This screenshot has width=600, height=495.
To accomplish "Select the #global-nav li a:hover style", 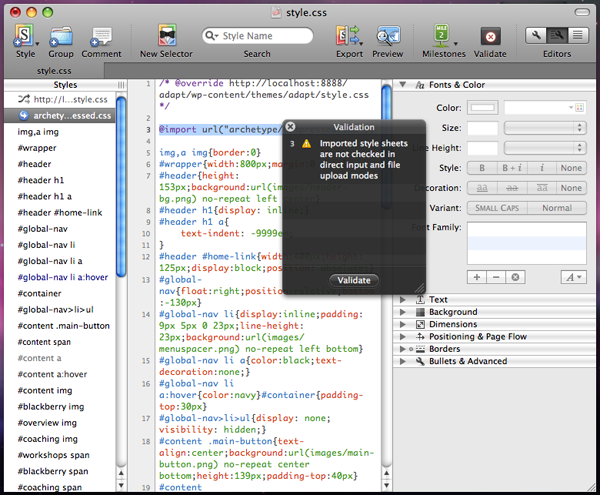I will 62,277.
